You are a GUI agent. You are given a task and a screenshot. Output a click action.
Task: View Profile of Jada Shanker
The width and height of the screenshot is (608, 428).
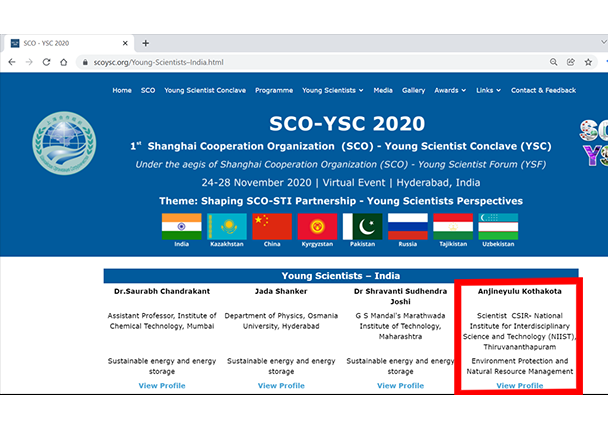click(281, 386)
